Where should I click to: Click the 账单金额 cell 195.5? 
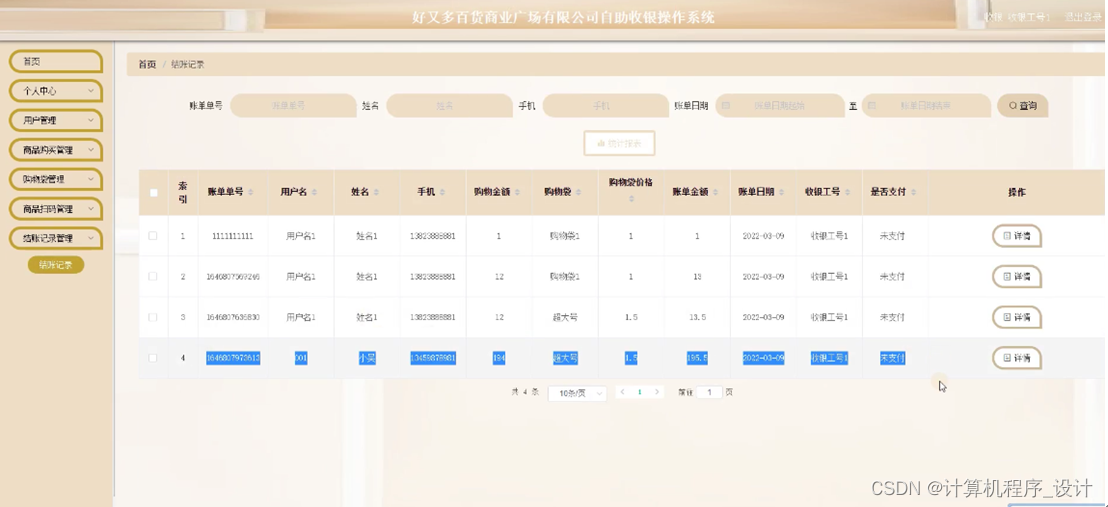click(x=697, y=359)
